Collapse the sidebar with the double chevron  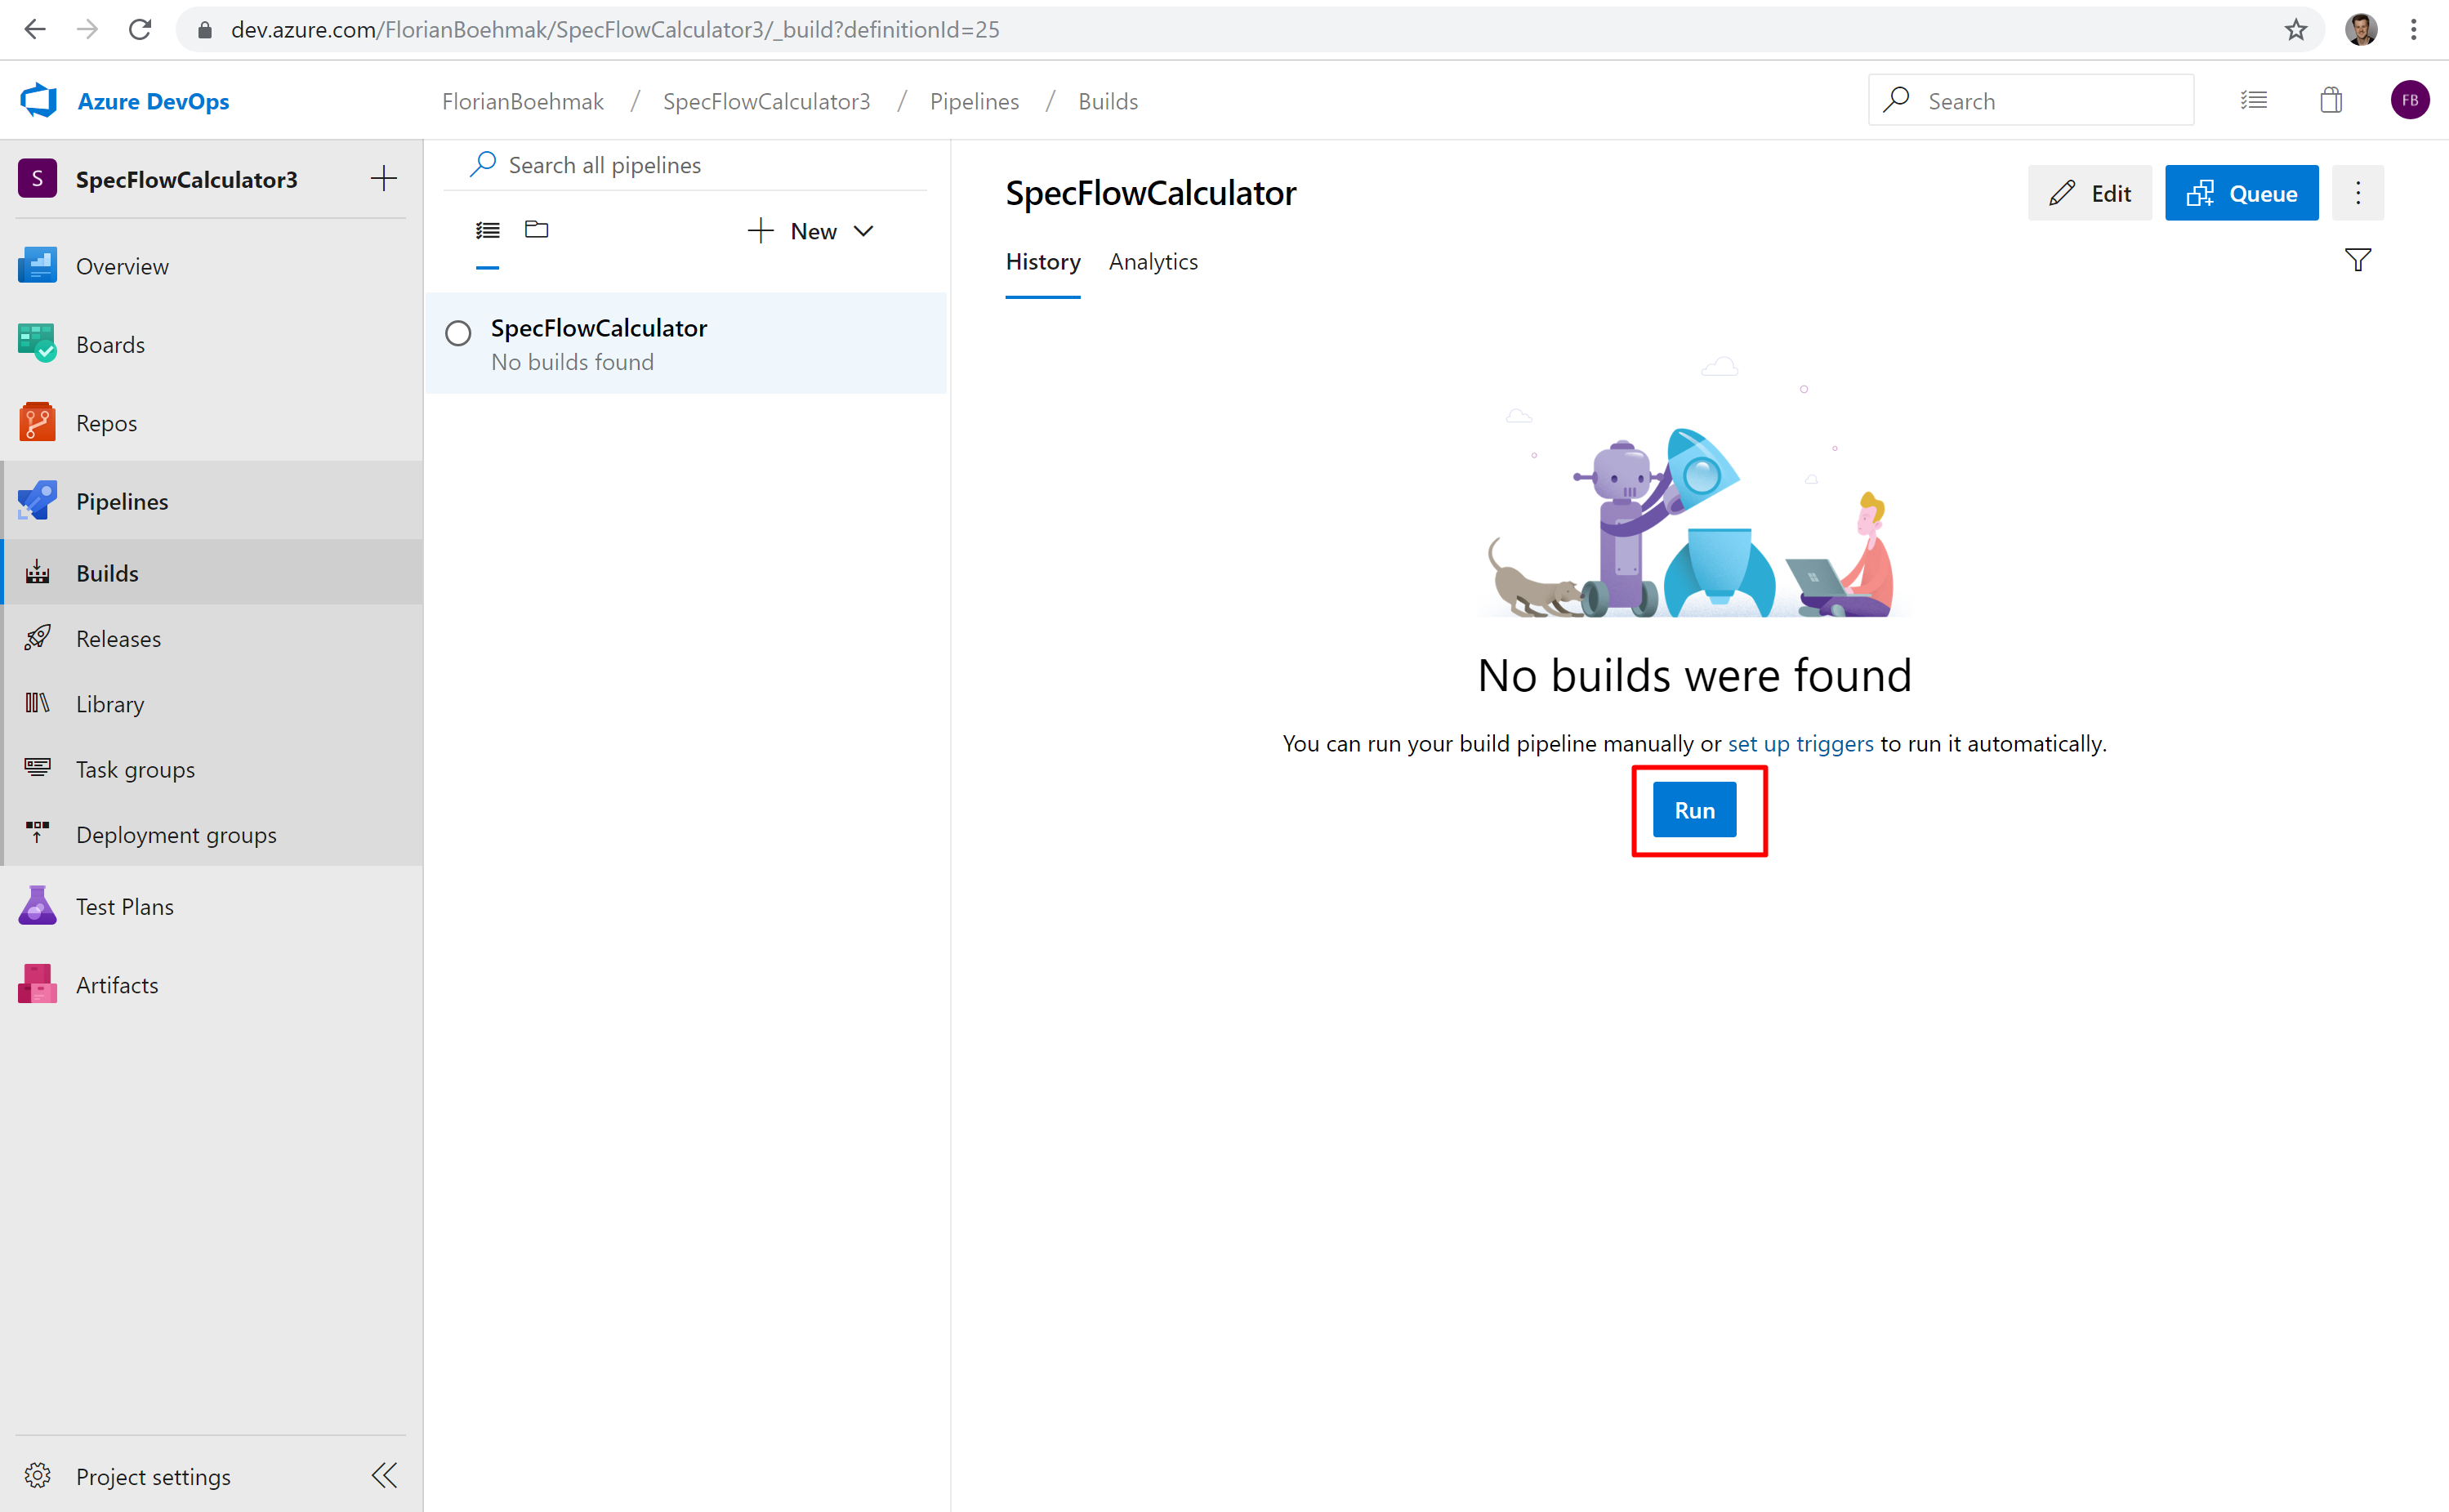(384, 1476)
